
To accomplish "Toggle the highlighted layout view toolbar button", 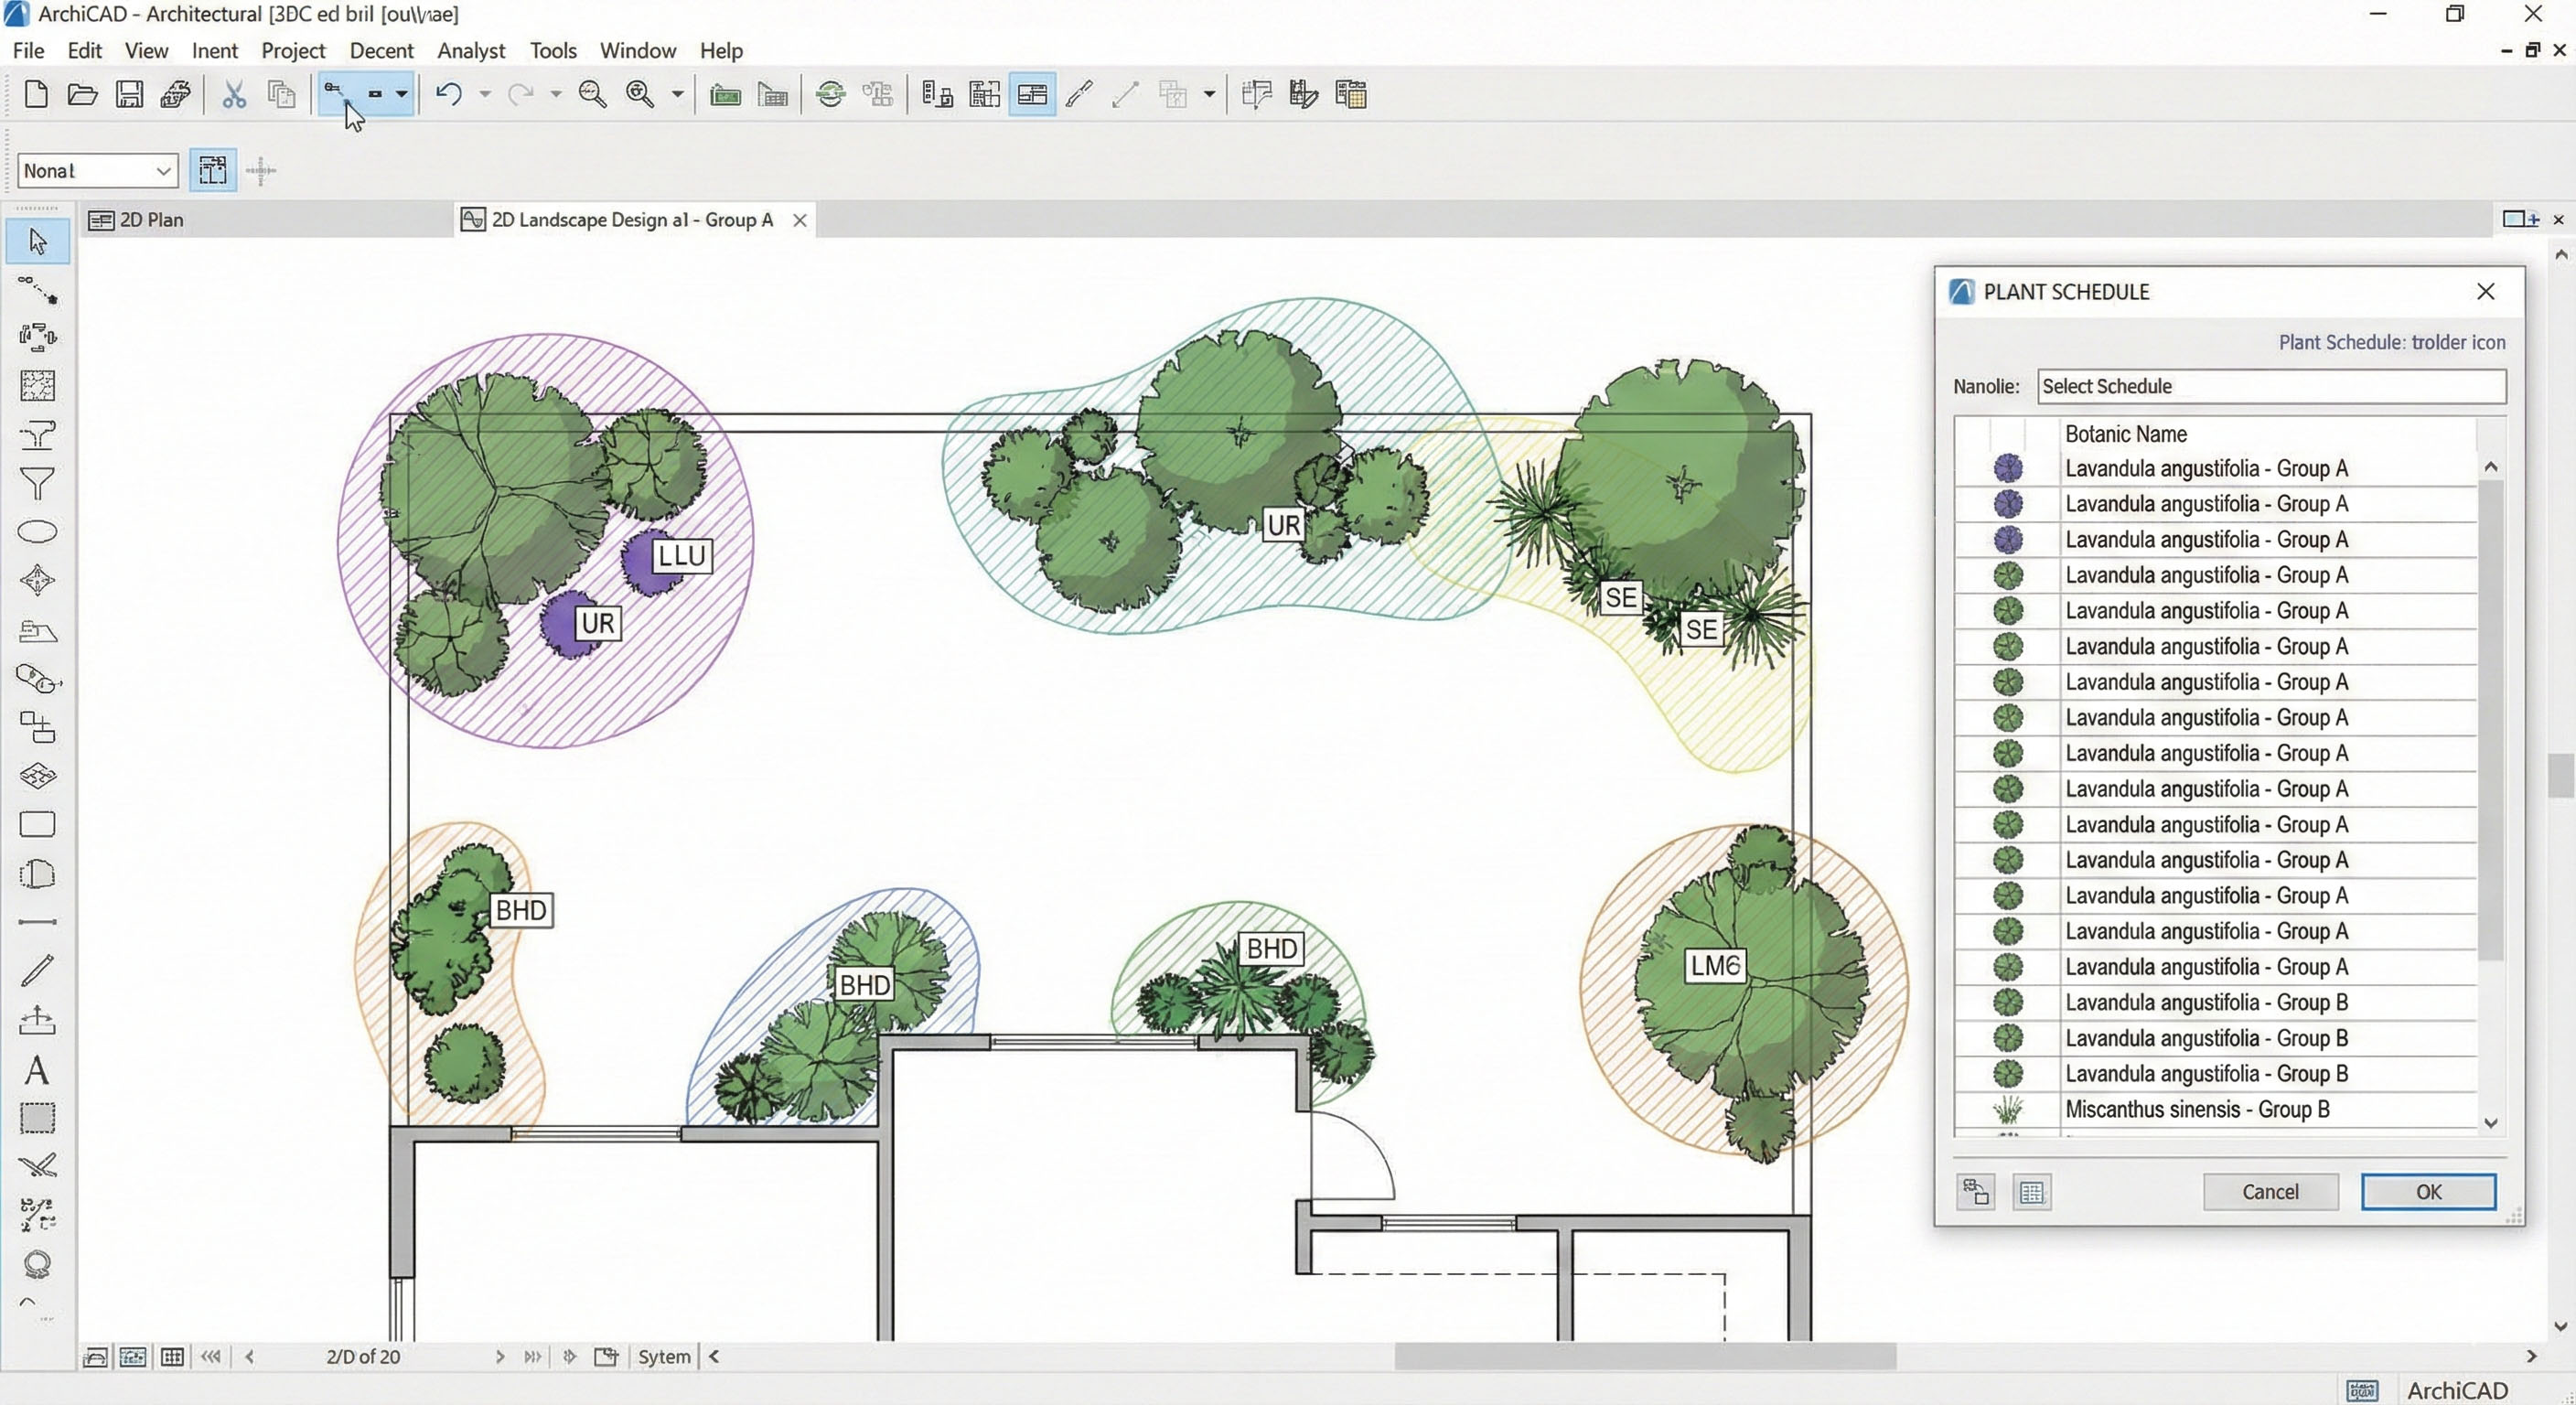I will pyautogui.click(x=1031, y=95).
